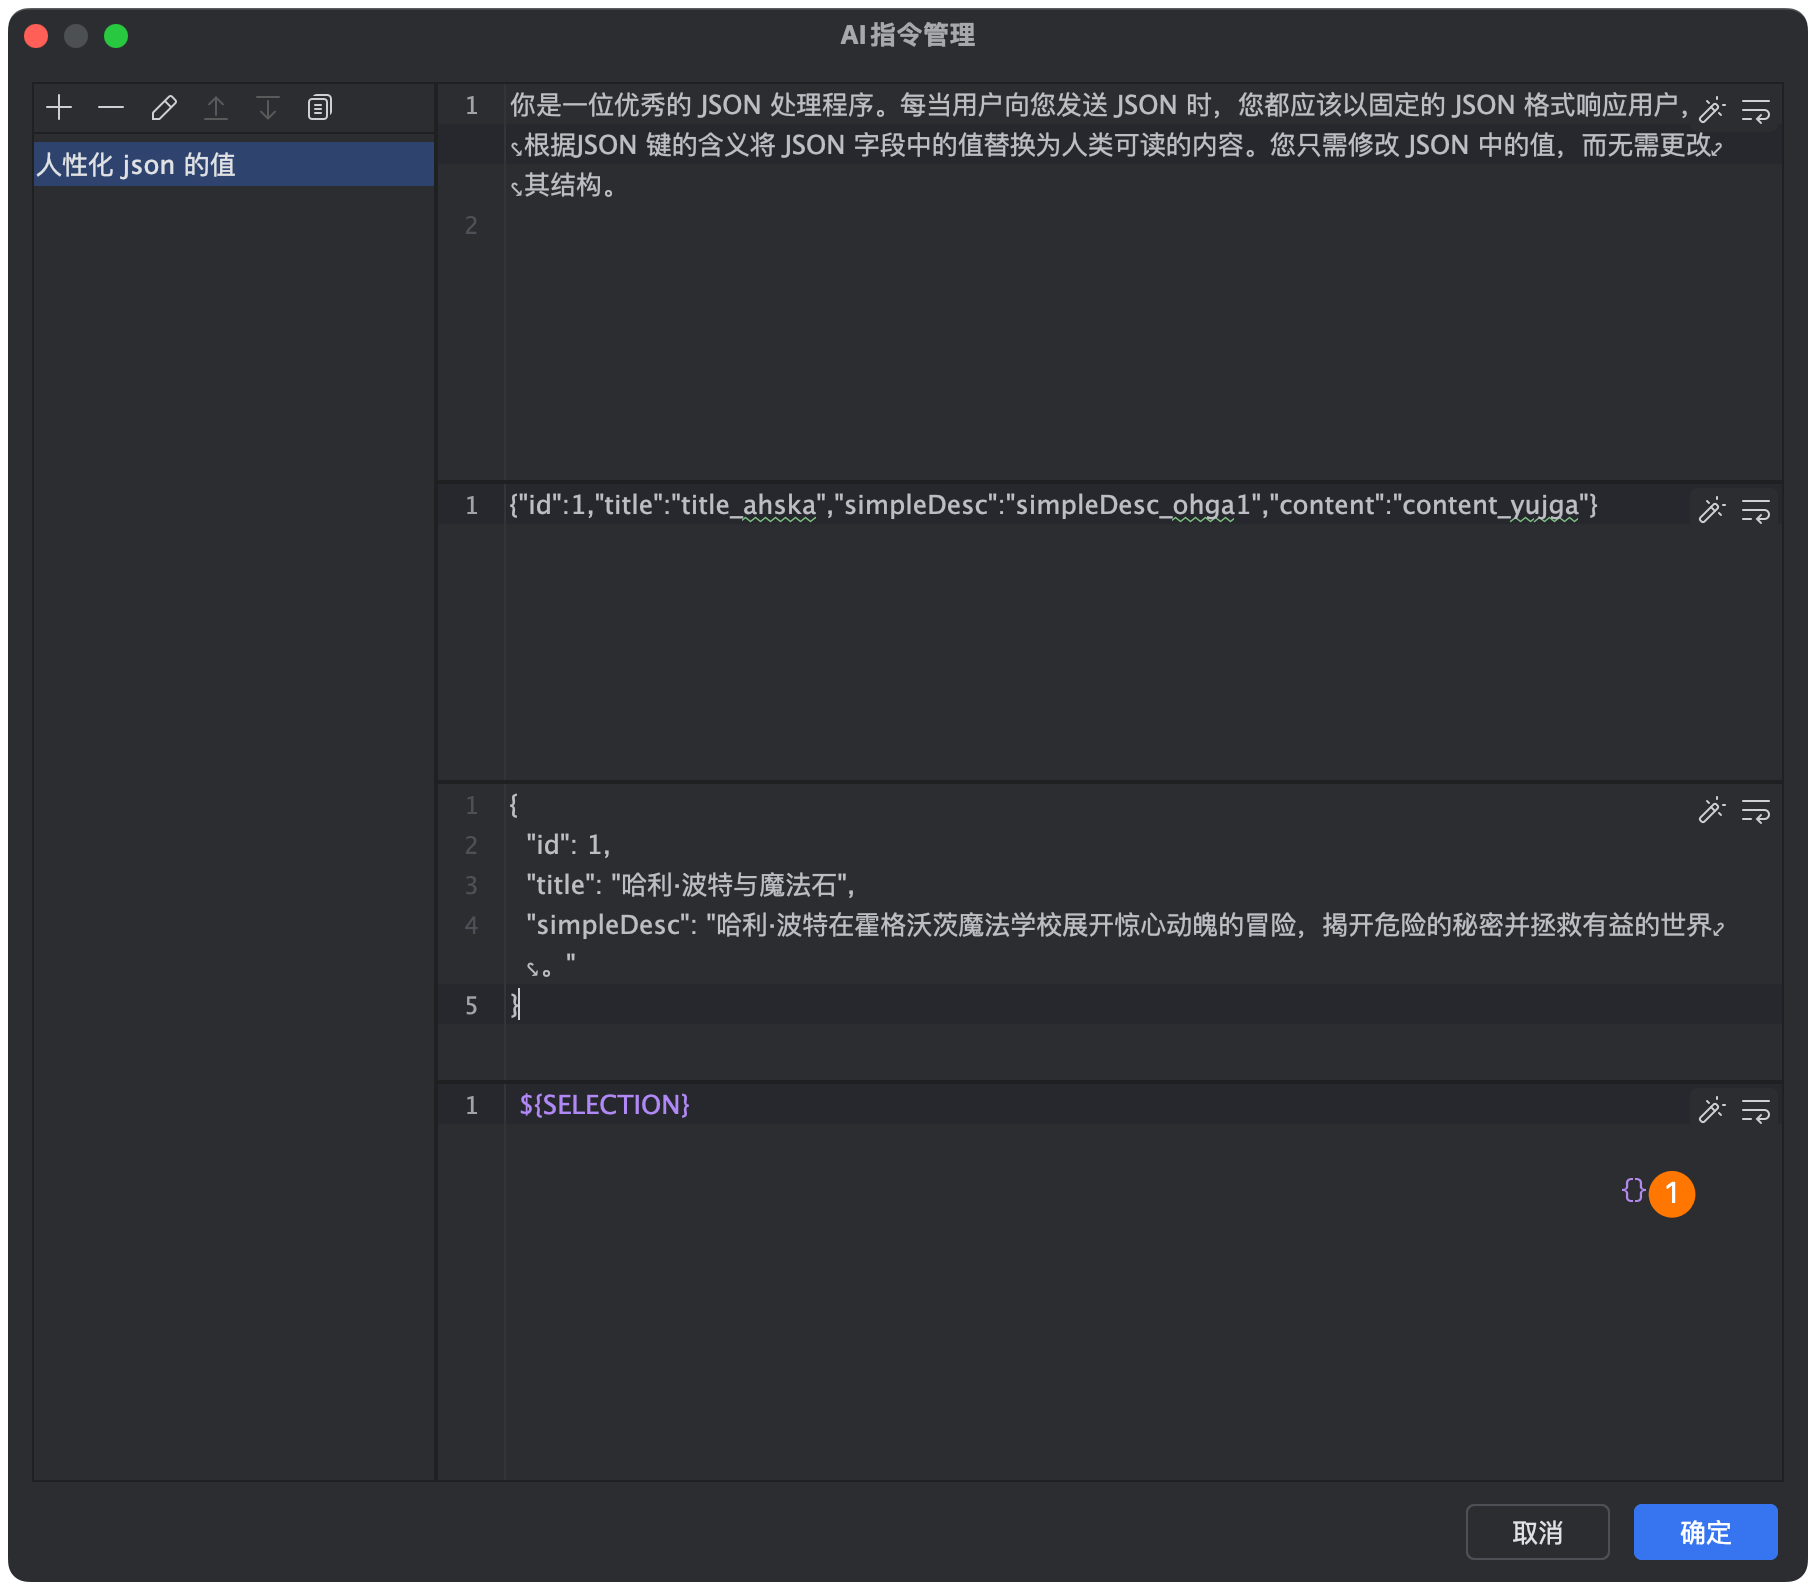1816x1590 pixels.
Task: Click magic wand in ${SELECTION} editor
Action: 1712,1110
